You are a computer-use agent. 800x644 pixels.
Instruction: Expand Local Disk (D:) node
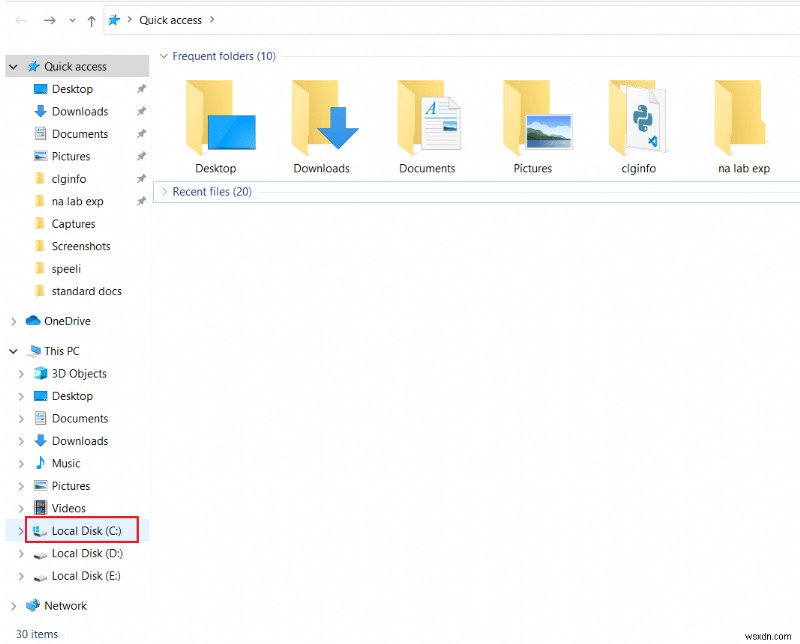[x=21, y=554]
